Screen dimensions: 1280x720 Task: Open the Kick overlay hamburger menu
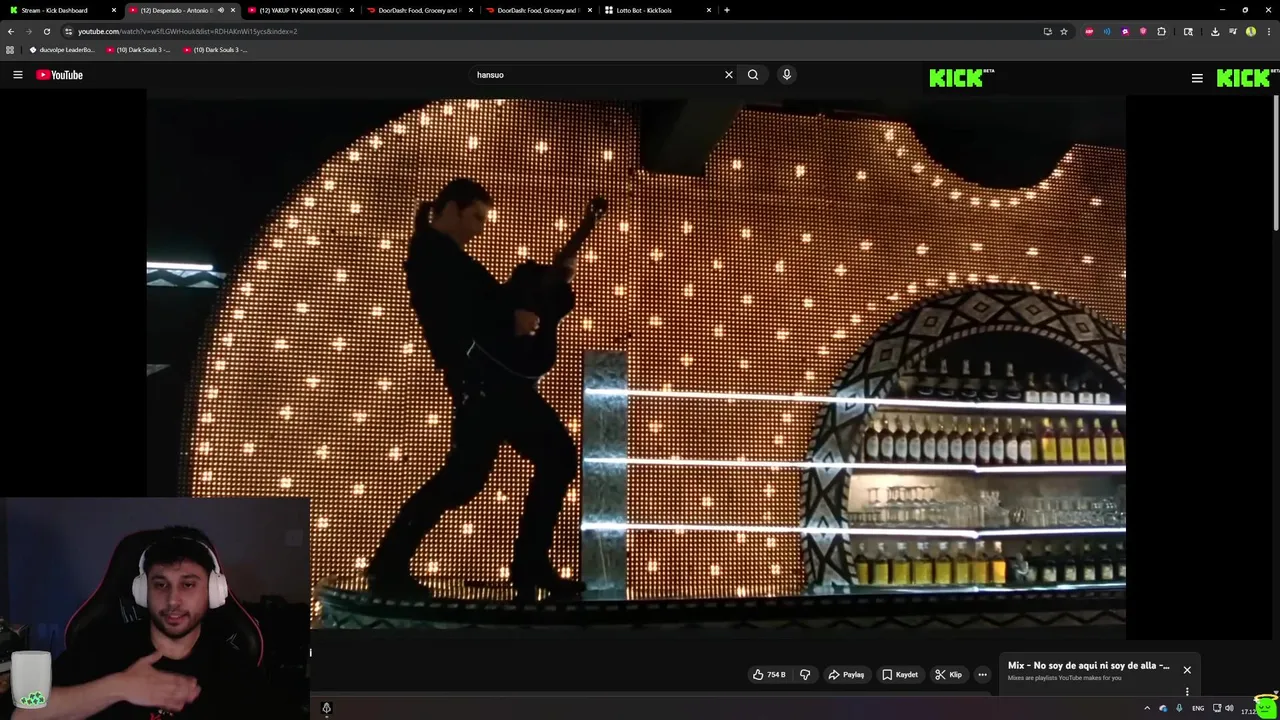(x=1197, y=78)
